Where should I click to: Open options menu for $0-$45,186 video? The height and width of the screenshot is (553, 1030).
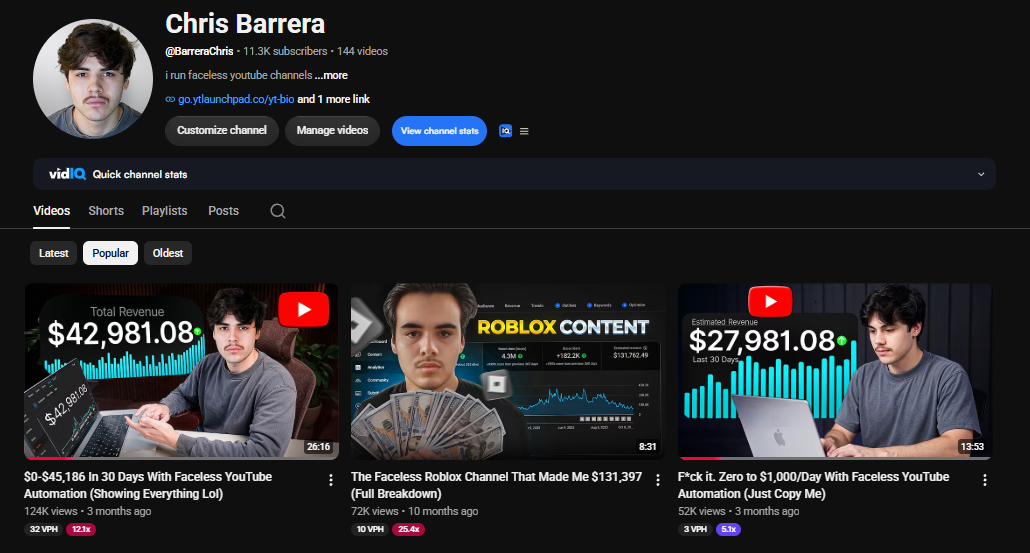[331, 480]
